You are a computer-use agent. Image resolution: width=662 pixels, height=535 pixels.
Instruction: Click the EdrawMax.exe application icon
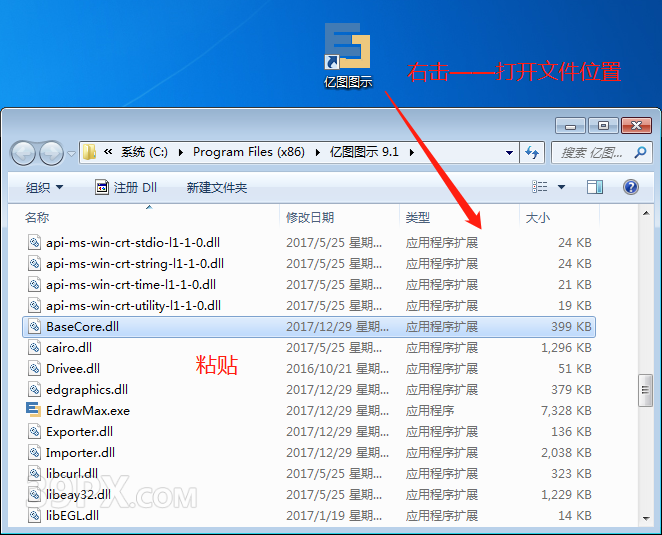(x=34, y=410)
